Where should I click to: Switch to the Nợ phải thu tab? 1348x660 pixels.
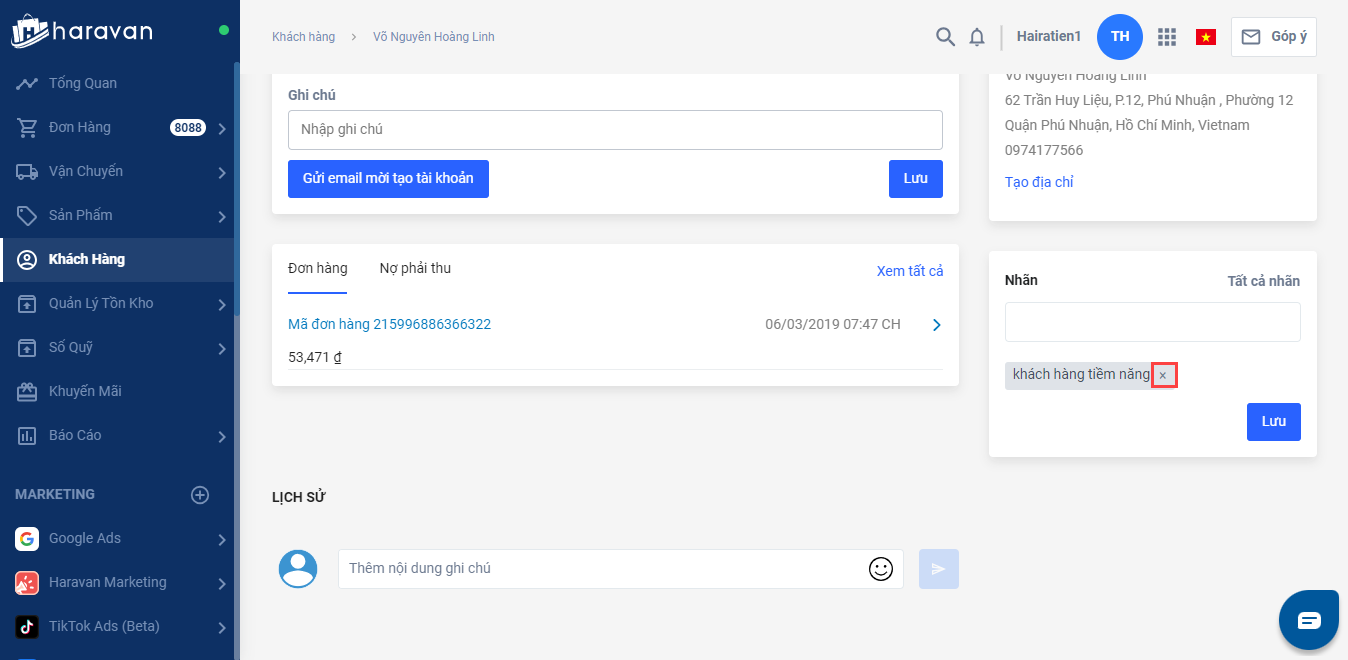415,269
